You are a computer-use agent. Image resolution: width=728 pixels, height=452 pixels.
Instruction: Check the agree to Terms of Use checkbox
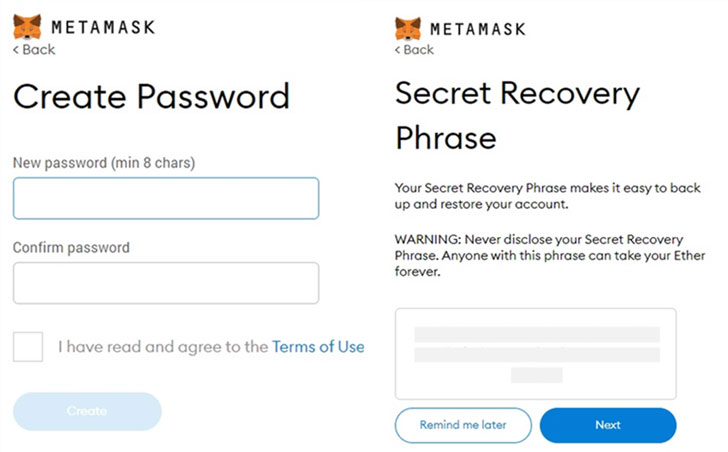[x=28, y=347]
